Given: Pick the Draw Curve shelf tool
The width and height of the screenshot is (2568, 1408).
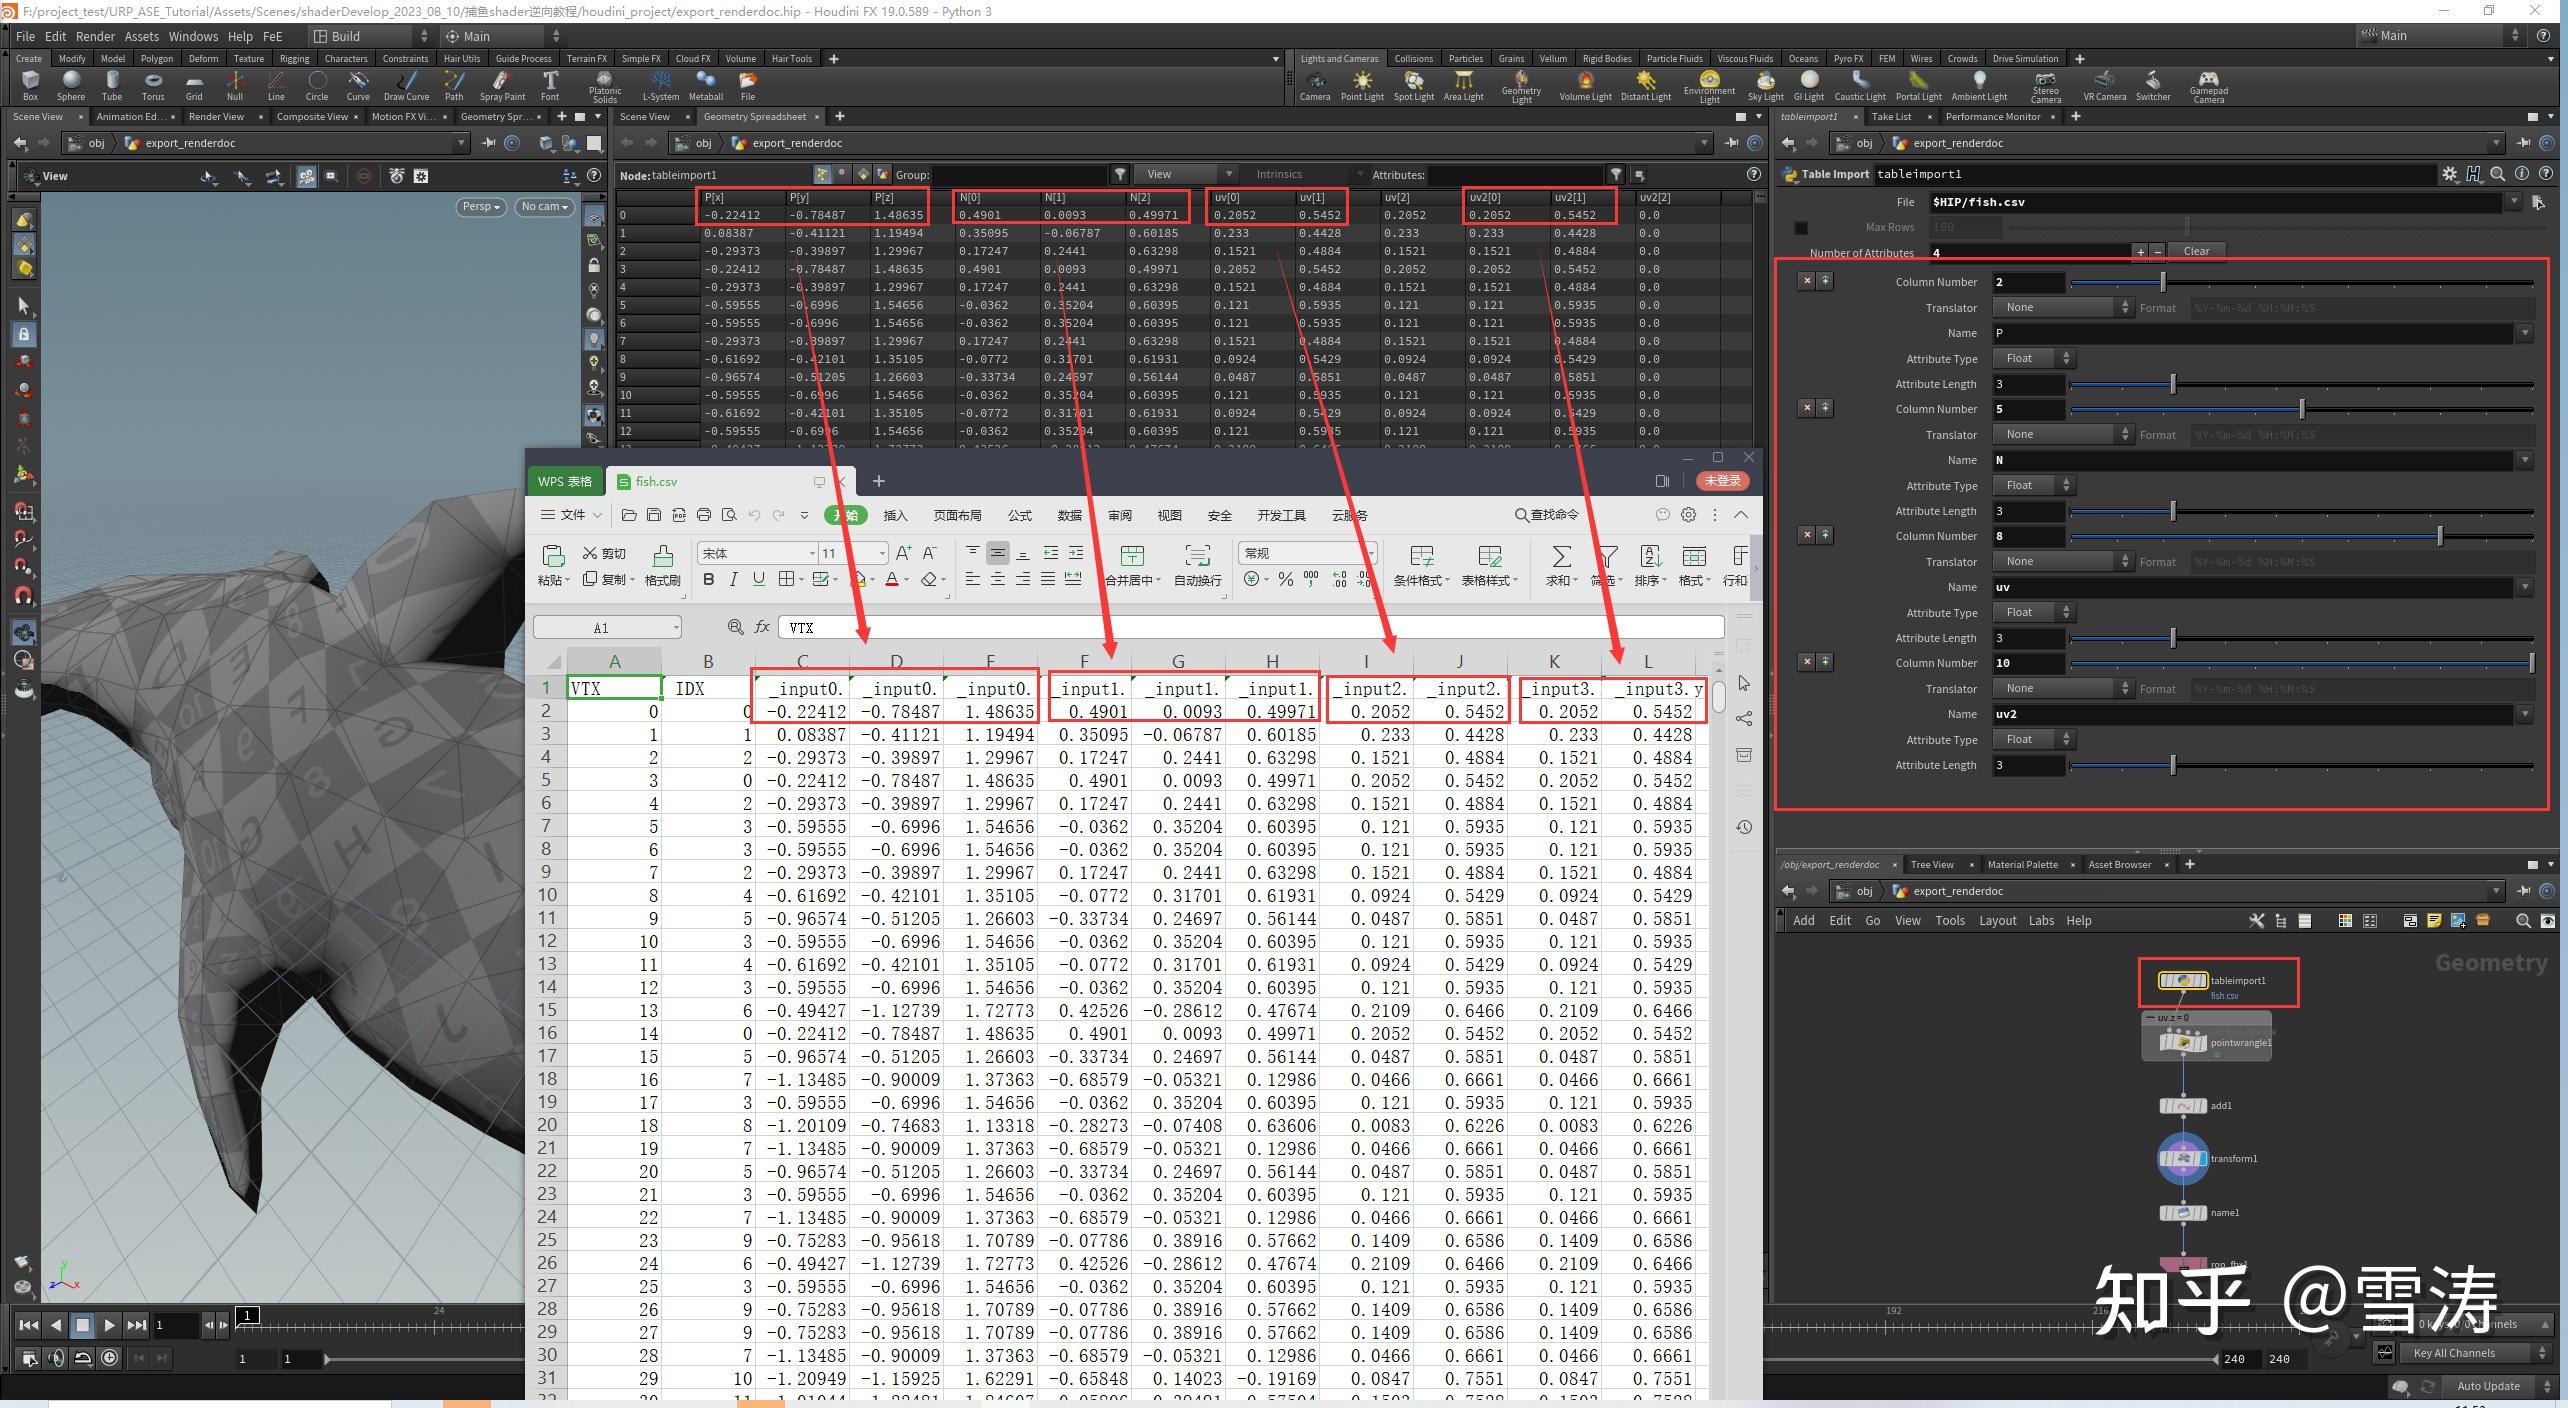Looking at the screenshot, I should [406, 85].
